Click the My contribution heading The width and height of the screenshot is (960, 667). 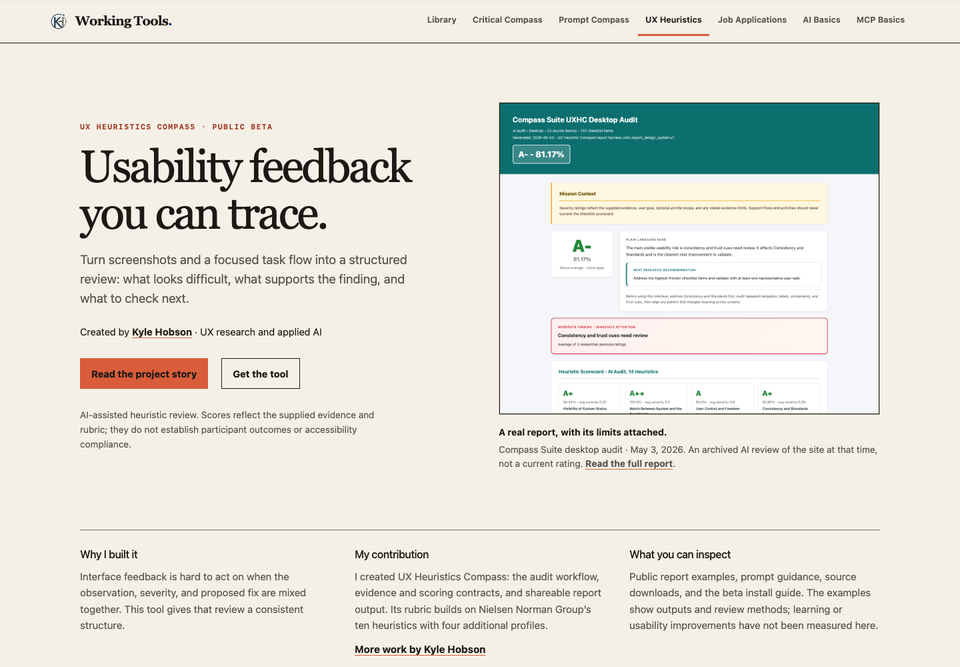point(392,554)
